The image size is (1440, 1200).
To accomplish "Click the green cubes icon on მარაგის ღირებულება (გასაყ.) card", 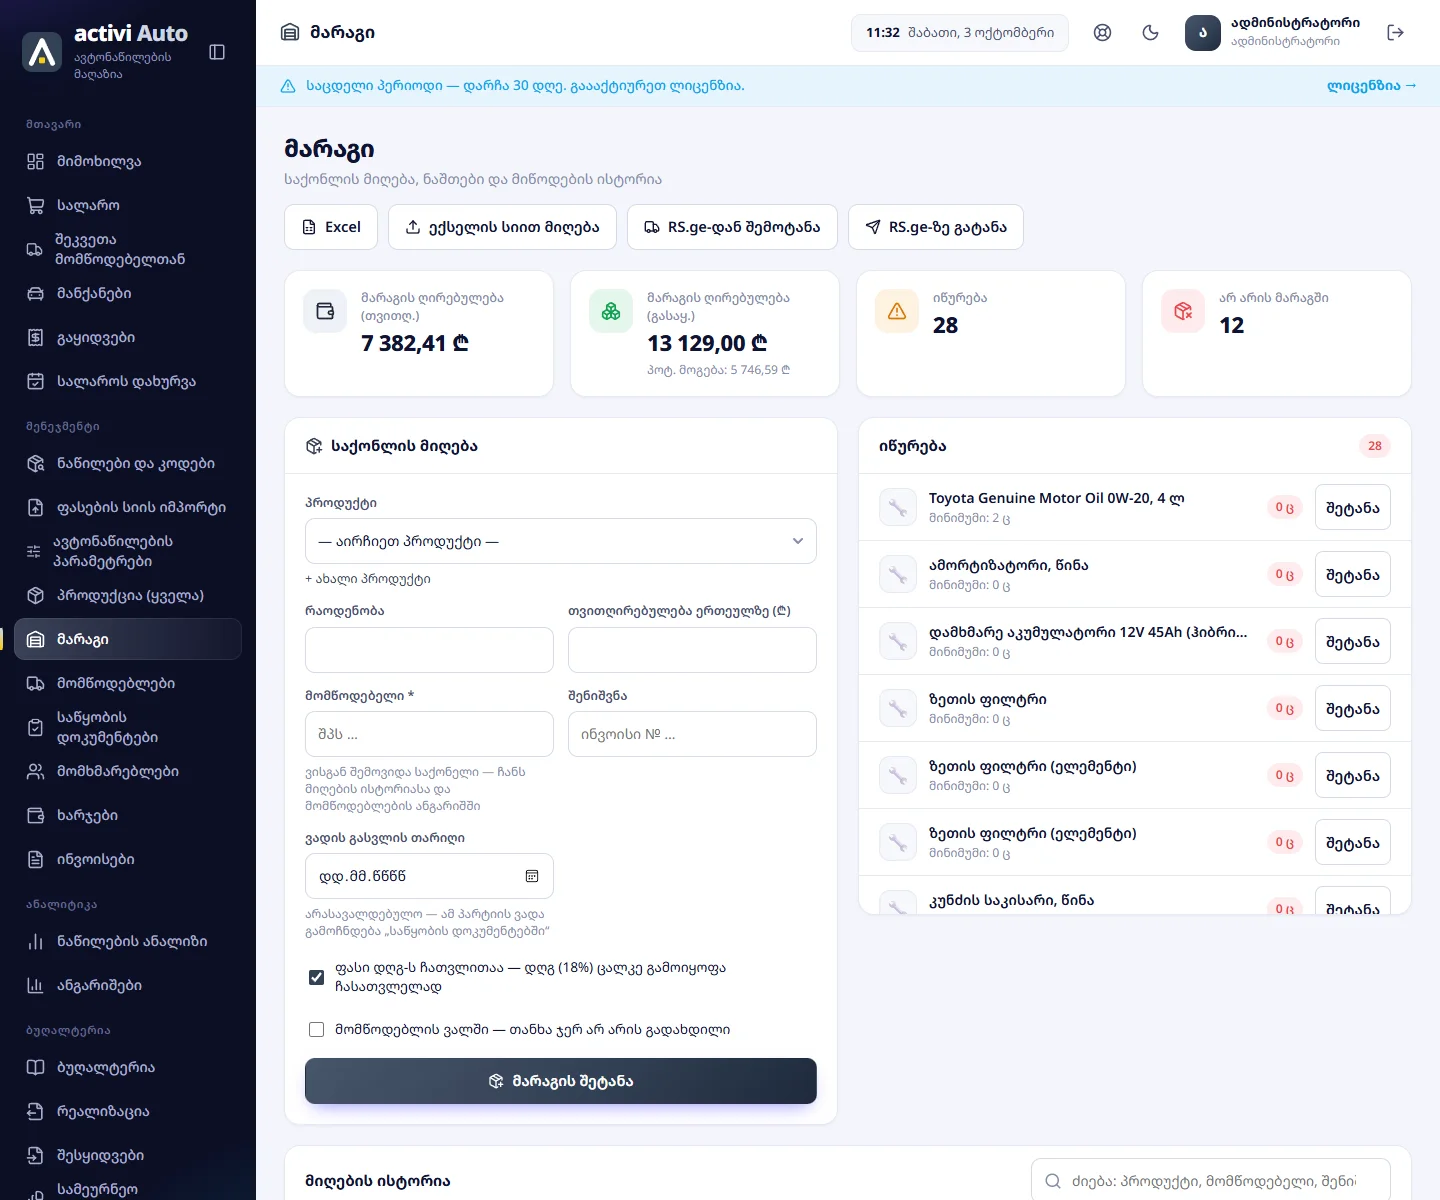I will click(611, 311).
